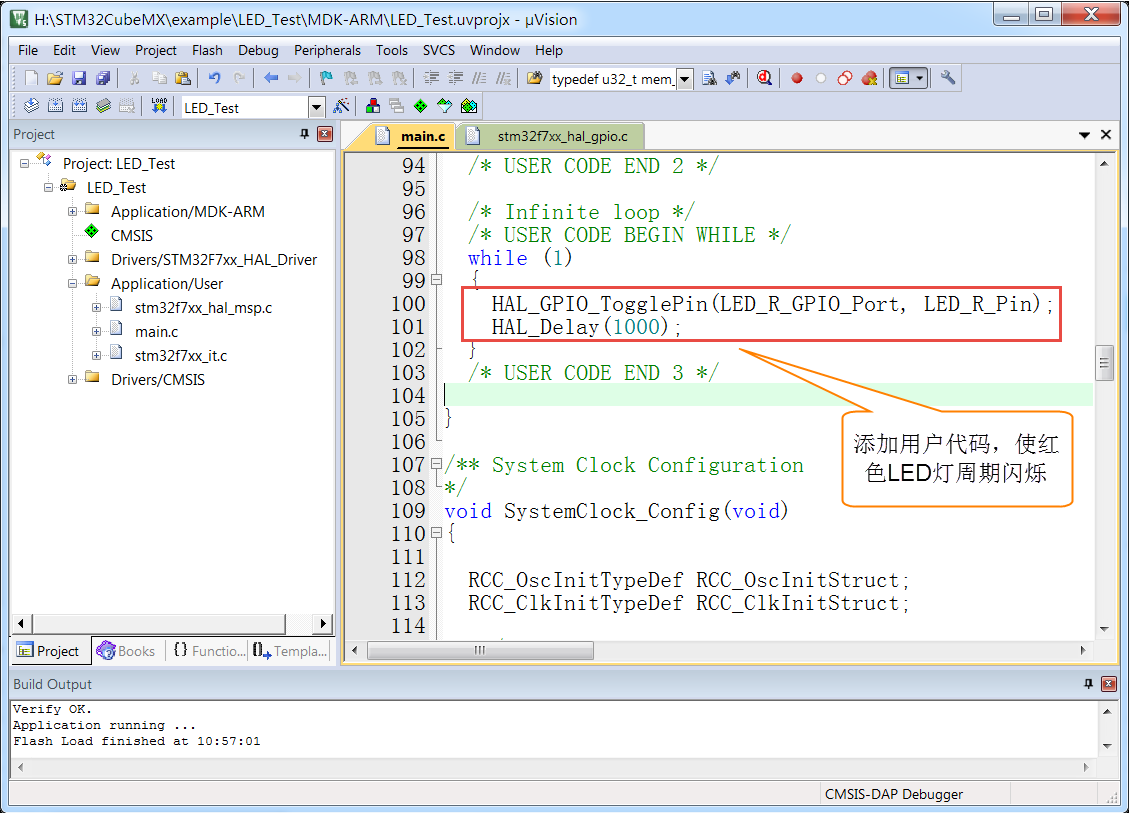
Task: Close the active editor tab
Action: coord(1106,135)
